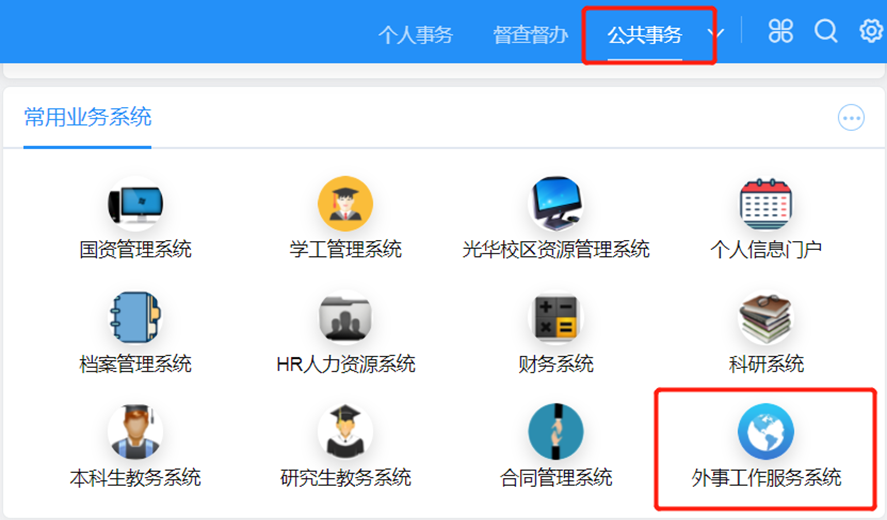
Task: Switch to the 个人事务 tab
Action: (415, 35)
